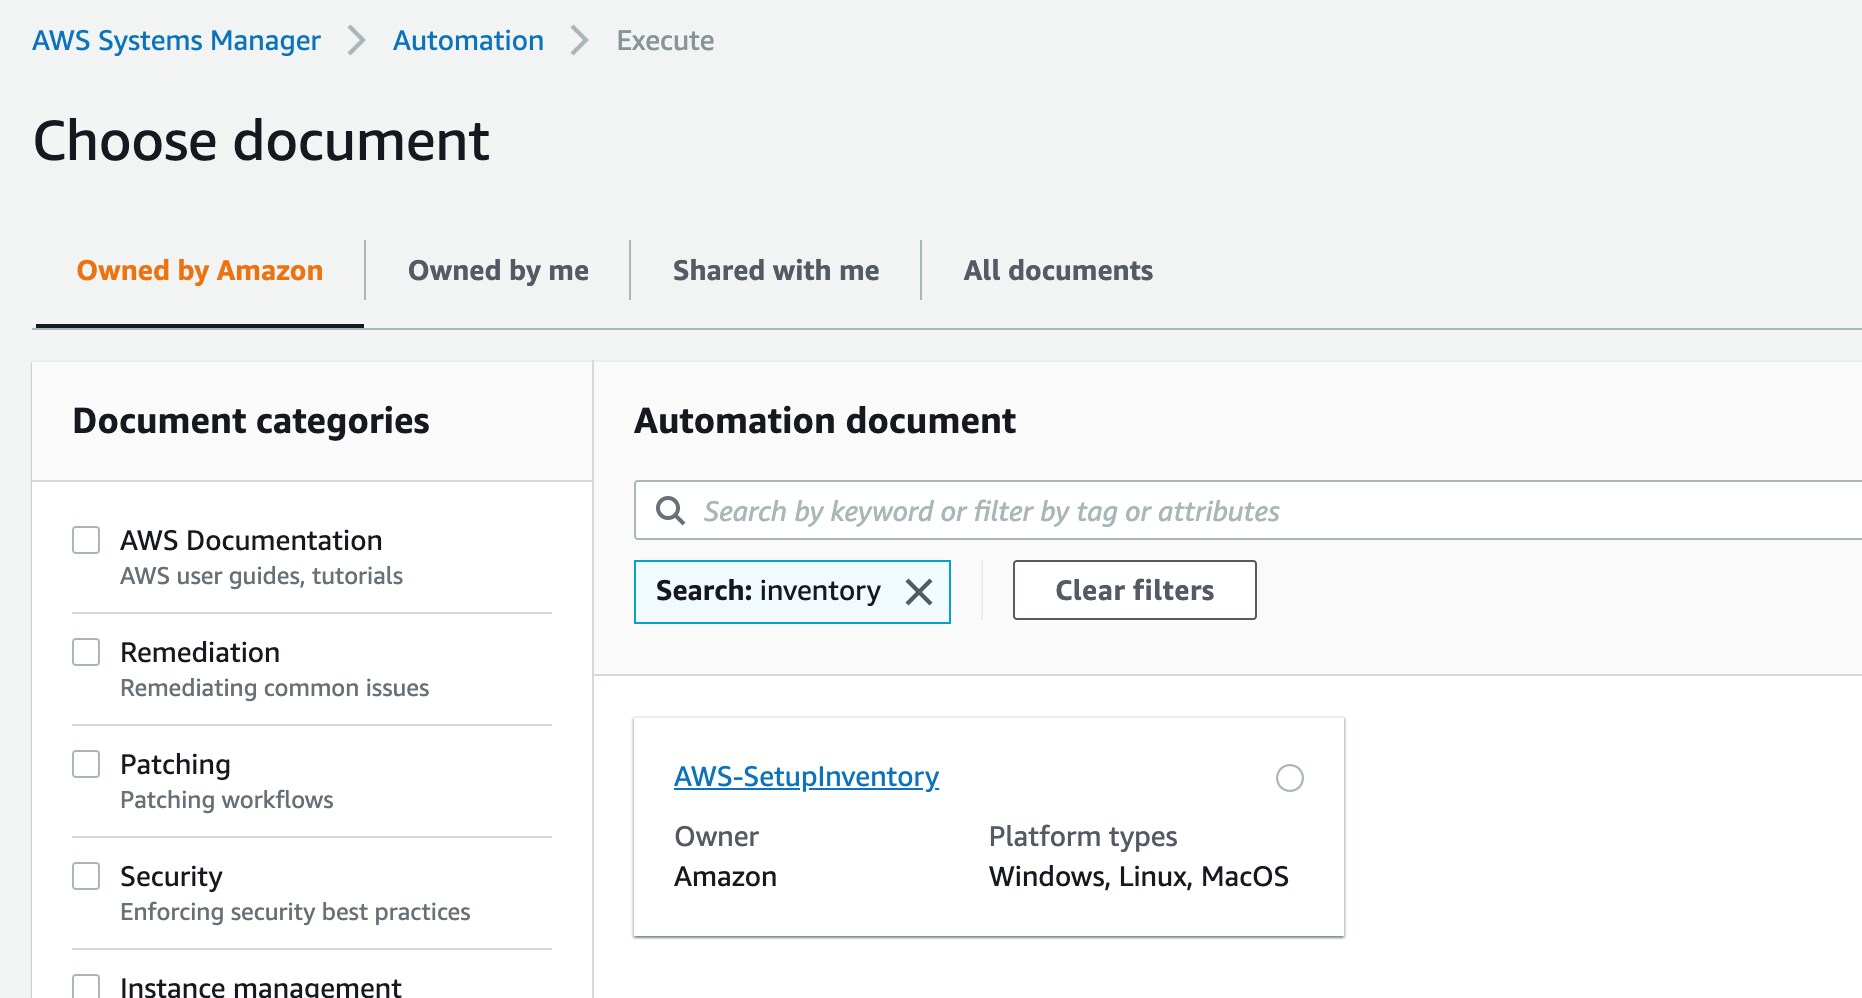Click the magnifier icon in search box

[x=670, y=511]
